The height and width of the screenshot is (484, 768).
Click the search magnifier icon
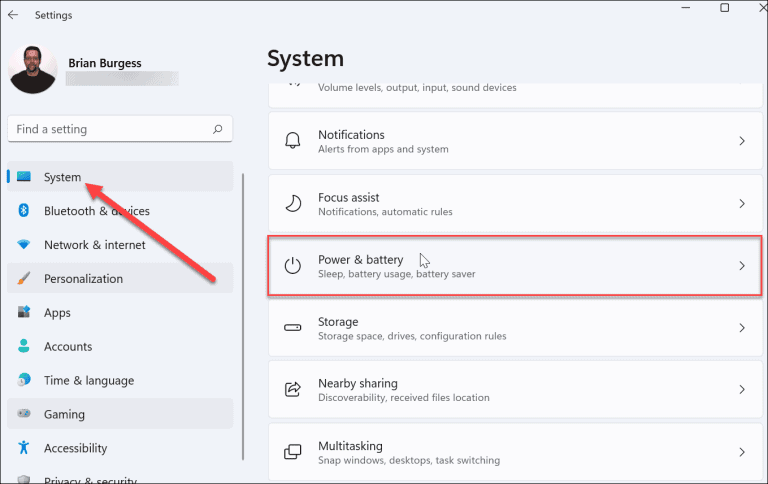pyautogui.click(x=218, y=129)
